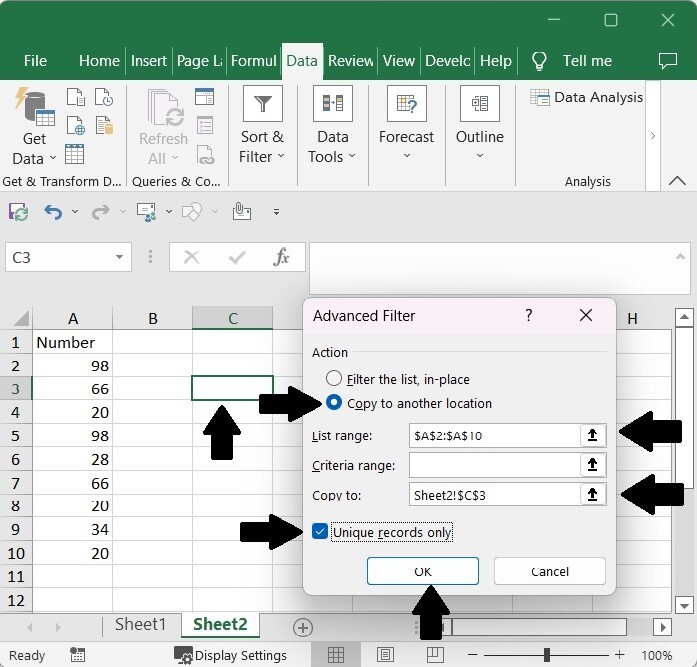Screen dimensions: 697x667
Task: Select Copy to another location option
Action: coord(334,404)
